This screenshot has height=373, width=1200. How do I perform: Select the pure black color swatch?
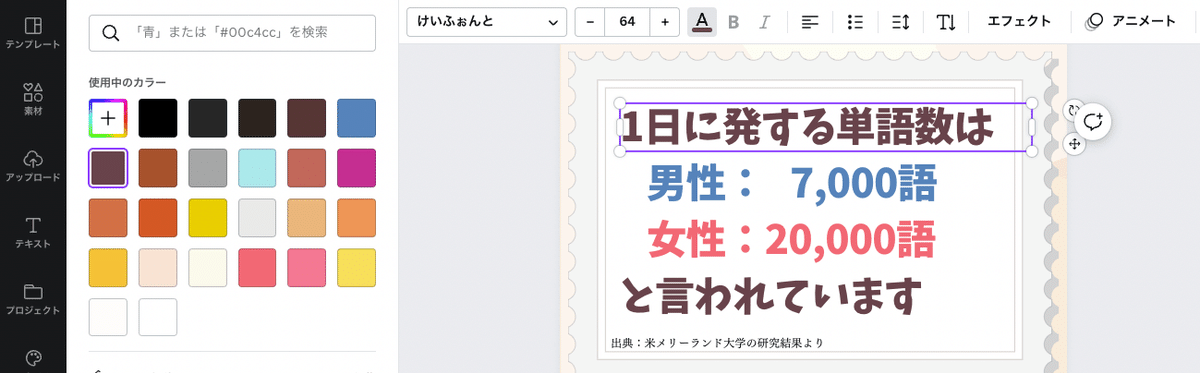pos(158,118)
